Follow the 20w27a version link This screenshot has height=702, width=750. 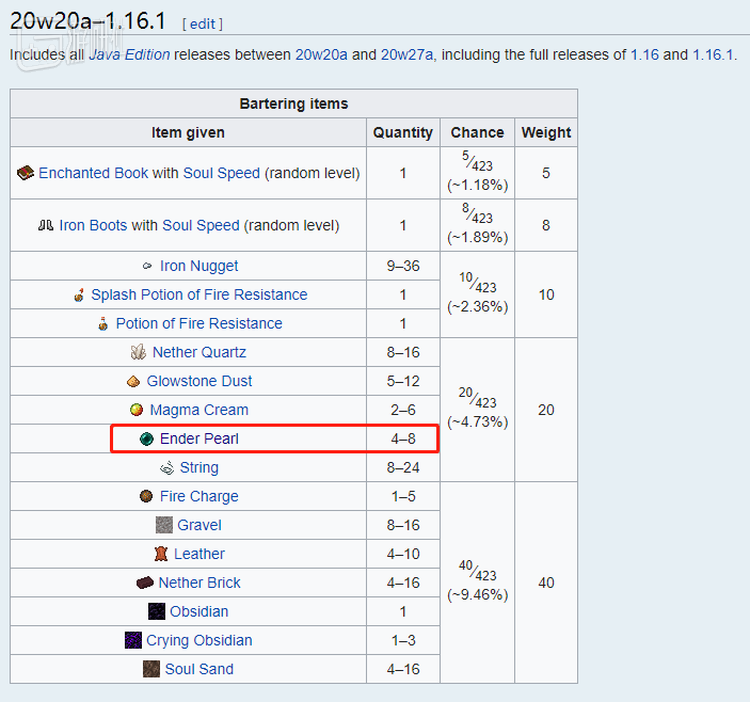[x=407, y=55]
